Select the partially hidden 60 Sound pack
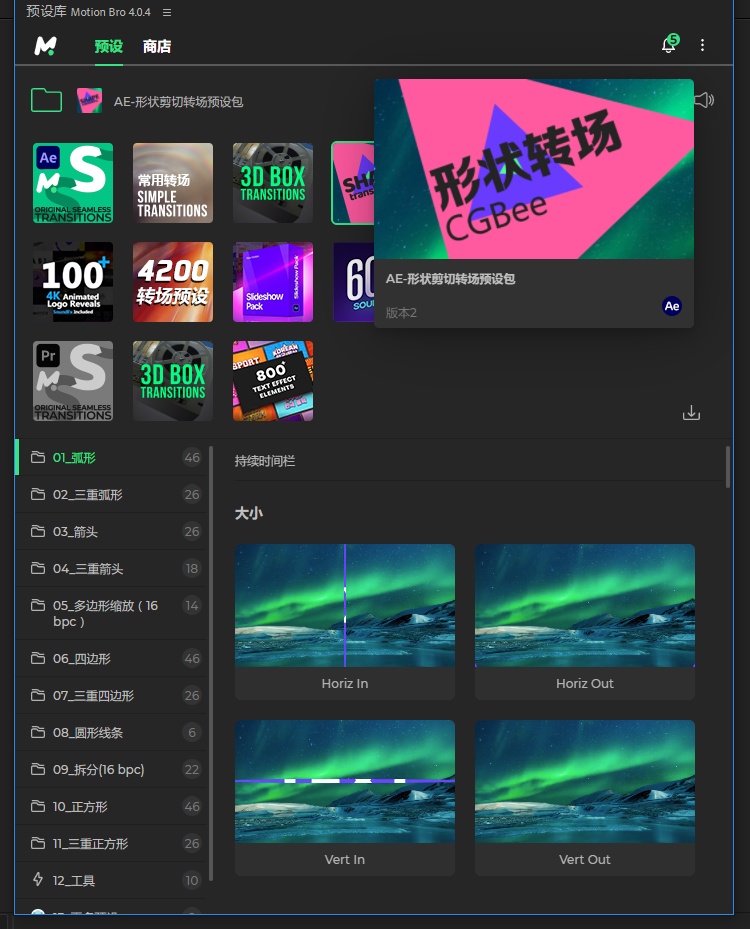The width and height of the screenshot is (750, 929). click(354, 282)
